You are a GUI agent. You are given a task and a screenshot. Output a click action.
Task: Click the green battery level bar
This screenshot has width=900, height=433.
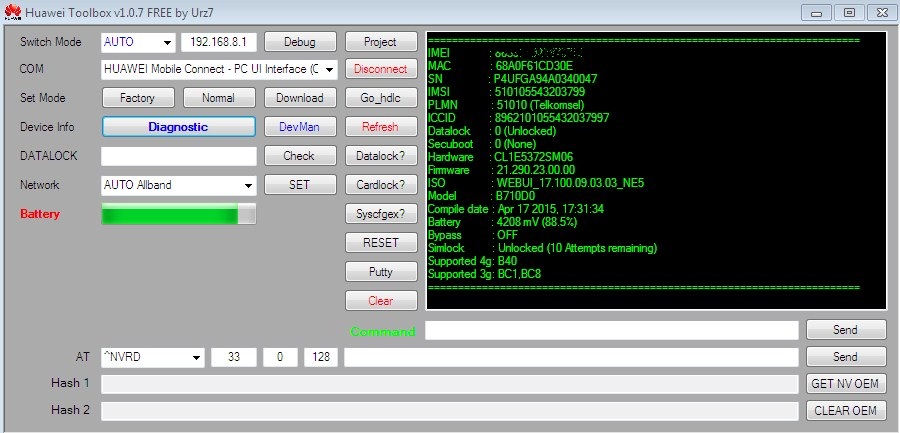[179, 214]
